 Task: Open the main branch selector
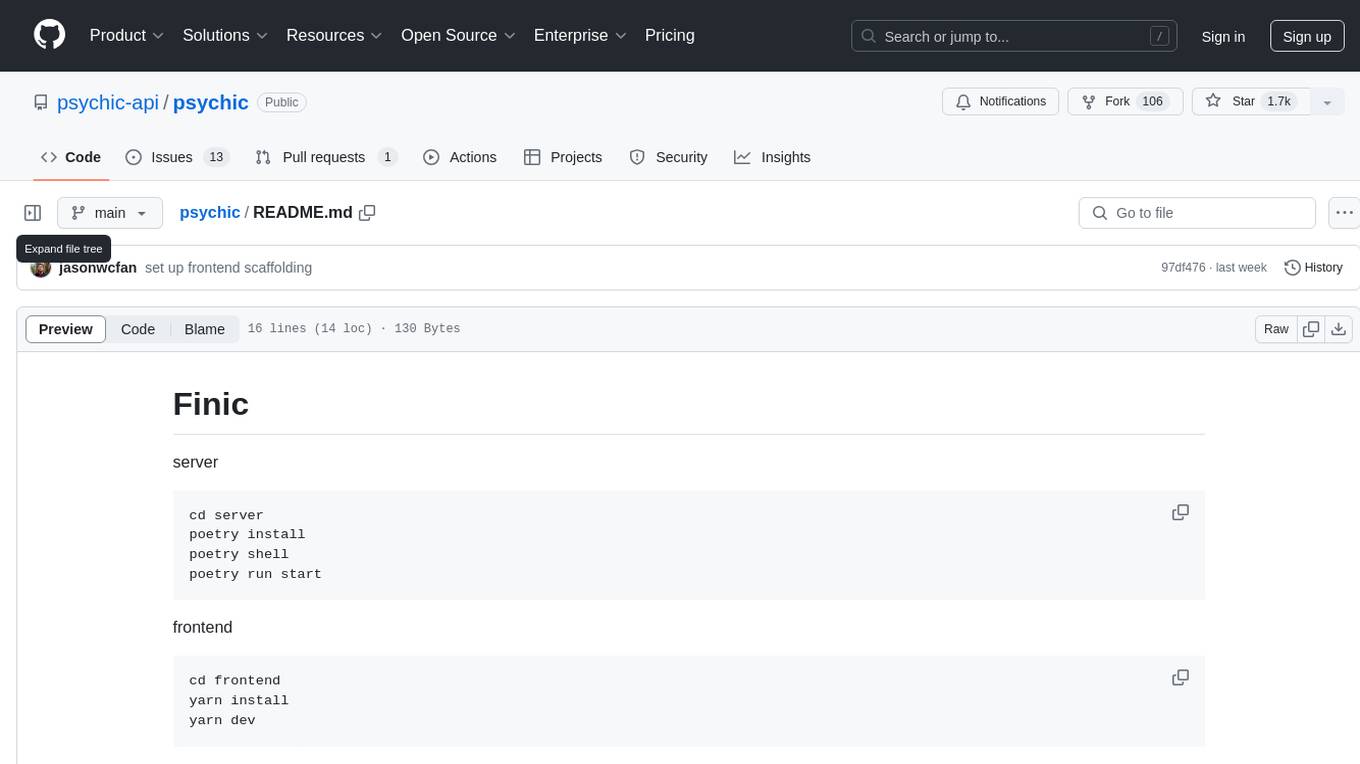click(x=110, y=213)
